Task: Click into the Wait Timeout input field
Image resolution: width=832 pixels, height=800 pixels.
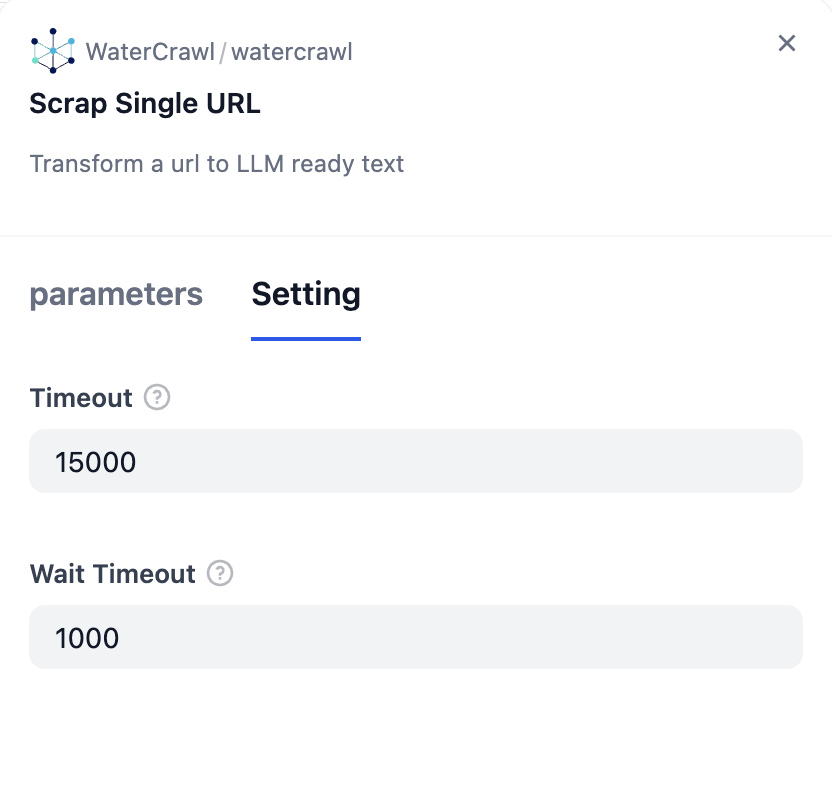Action: [x=415, y=637]
